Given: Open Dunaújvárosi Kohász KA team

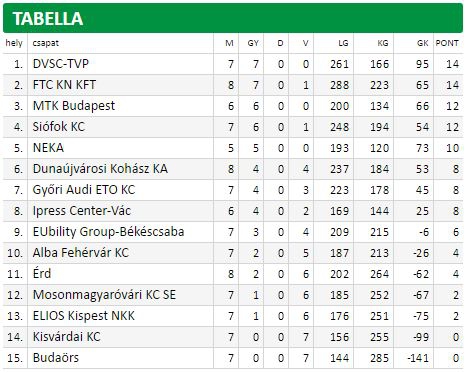Looking at the screenshot, I should tap(100, 169).
